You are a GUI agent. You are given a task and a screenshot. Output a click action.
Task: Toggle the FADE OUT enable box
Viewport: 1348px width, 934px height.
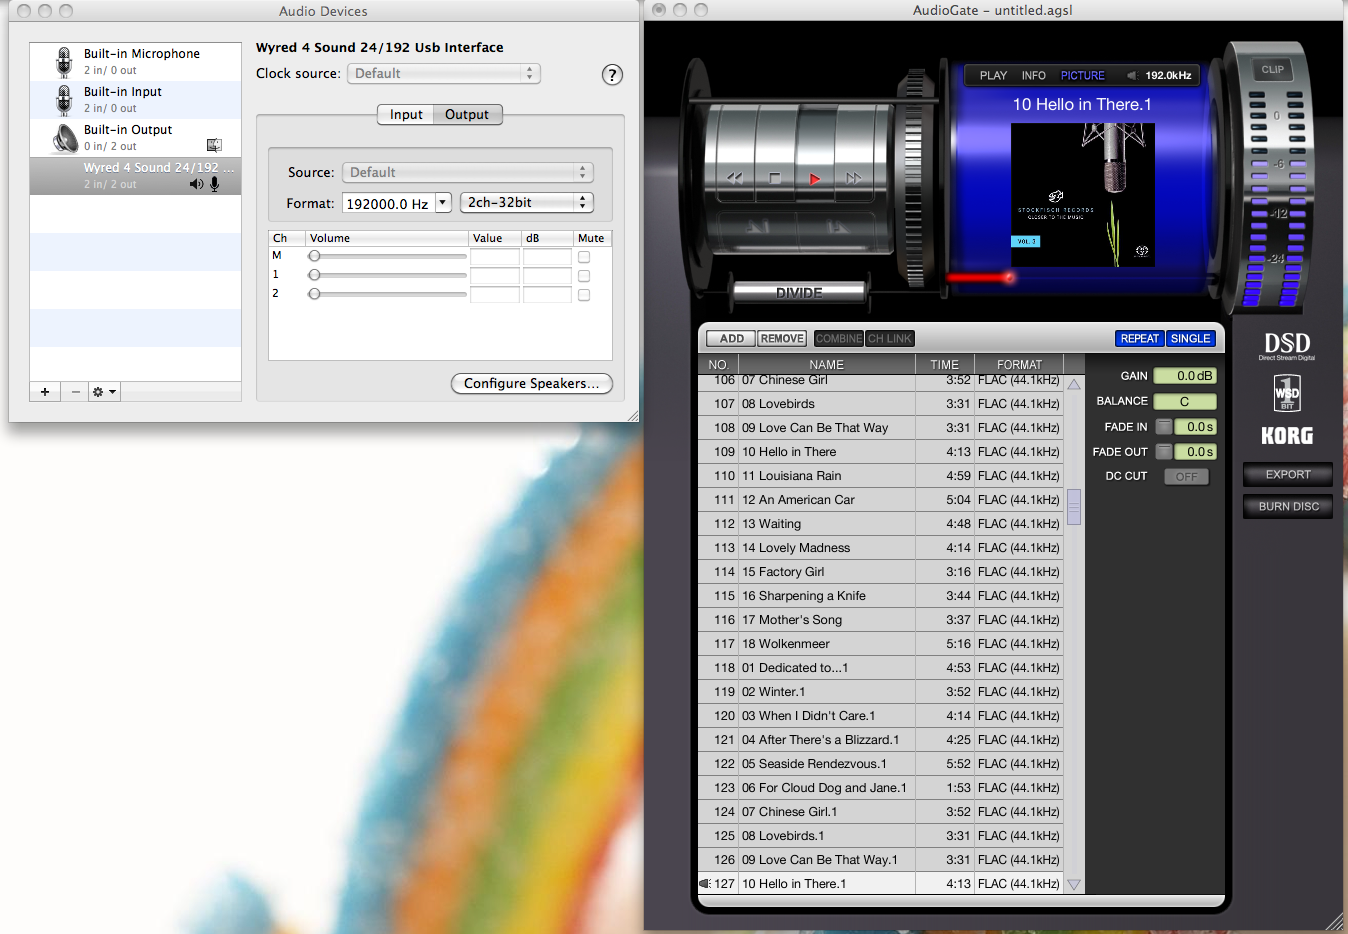[x=1163, y=452]
